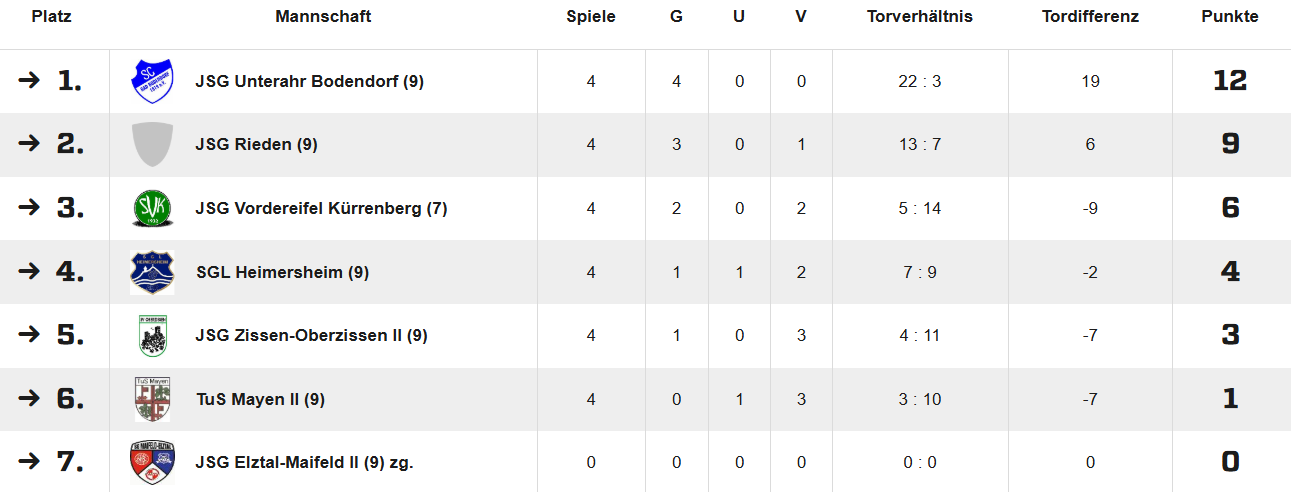The height and width of the screenshot is (492, 1291).
Task: Click the SGL Heimersheim club crest
Action: (x=153, y=272)
